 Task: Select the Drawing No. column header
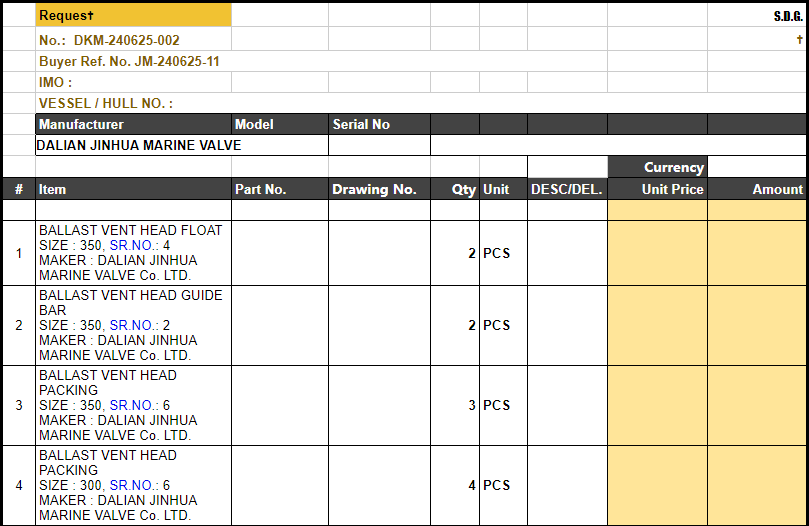379,189
